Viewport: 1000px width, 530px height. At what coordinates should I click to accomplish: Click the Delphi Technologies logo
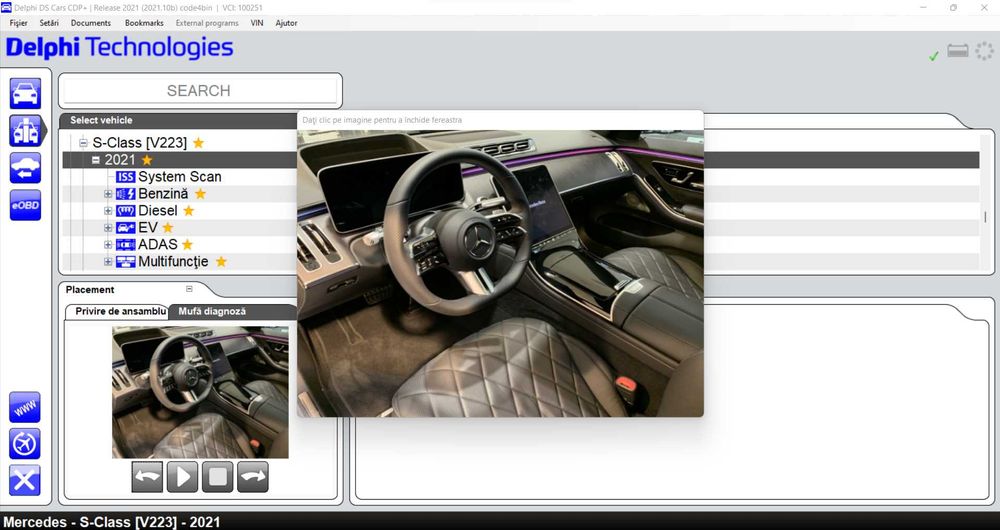pos(120,48)
